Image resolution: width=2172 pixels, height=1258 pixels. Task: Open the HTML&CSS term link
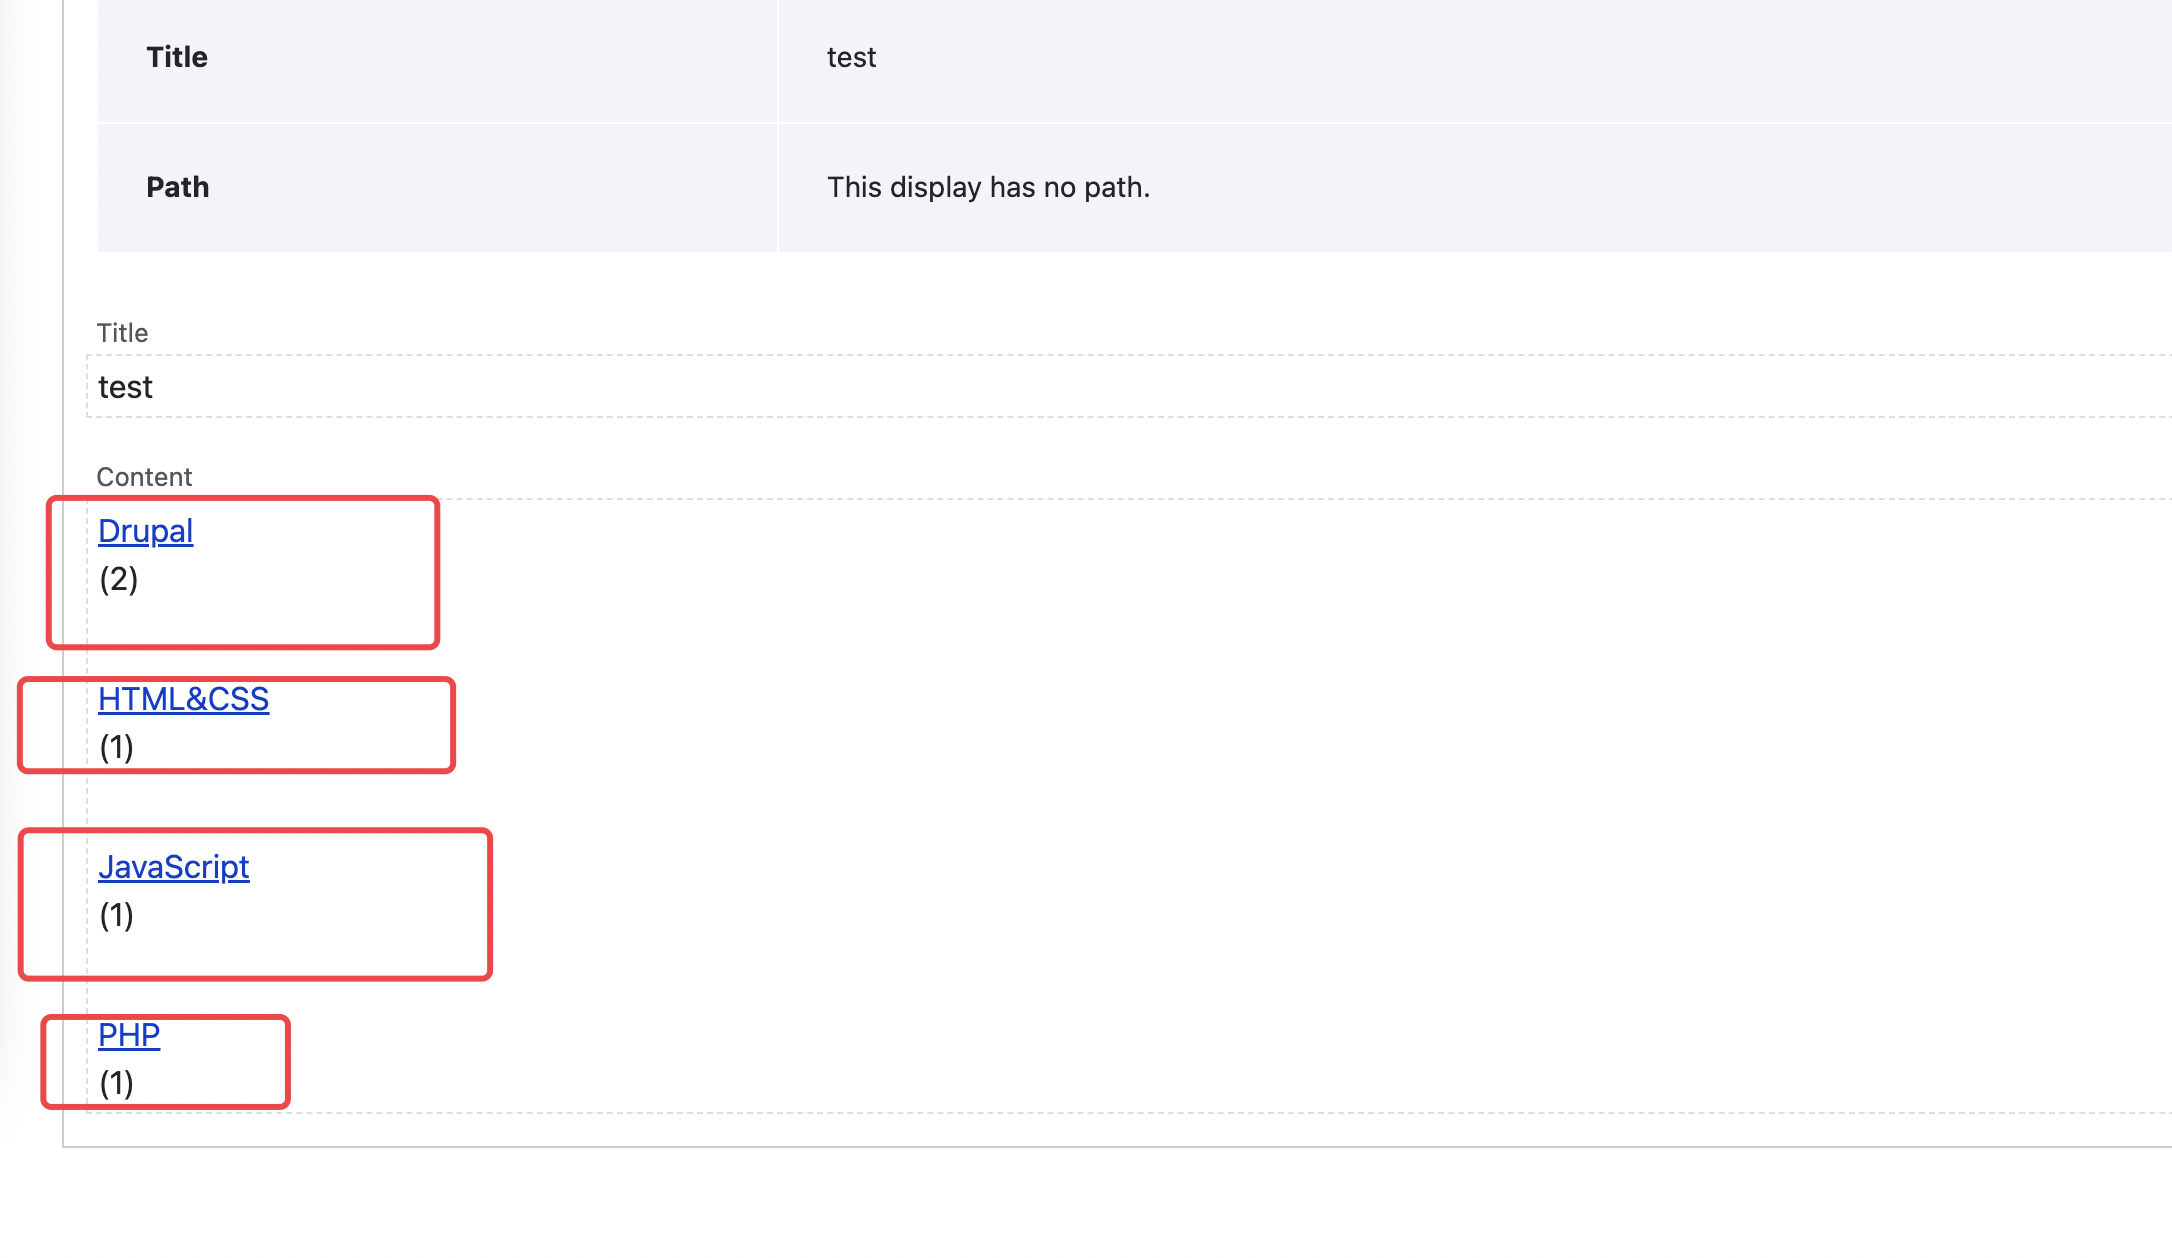(x=183, y=699)
